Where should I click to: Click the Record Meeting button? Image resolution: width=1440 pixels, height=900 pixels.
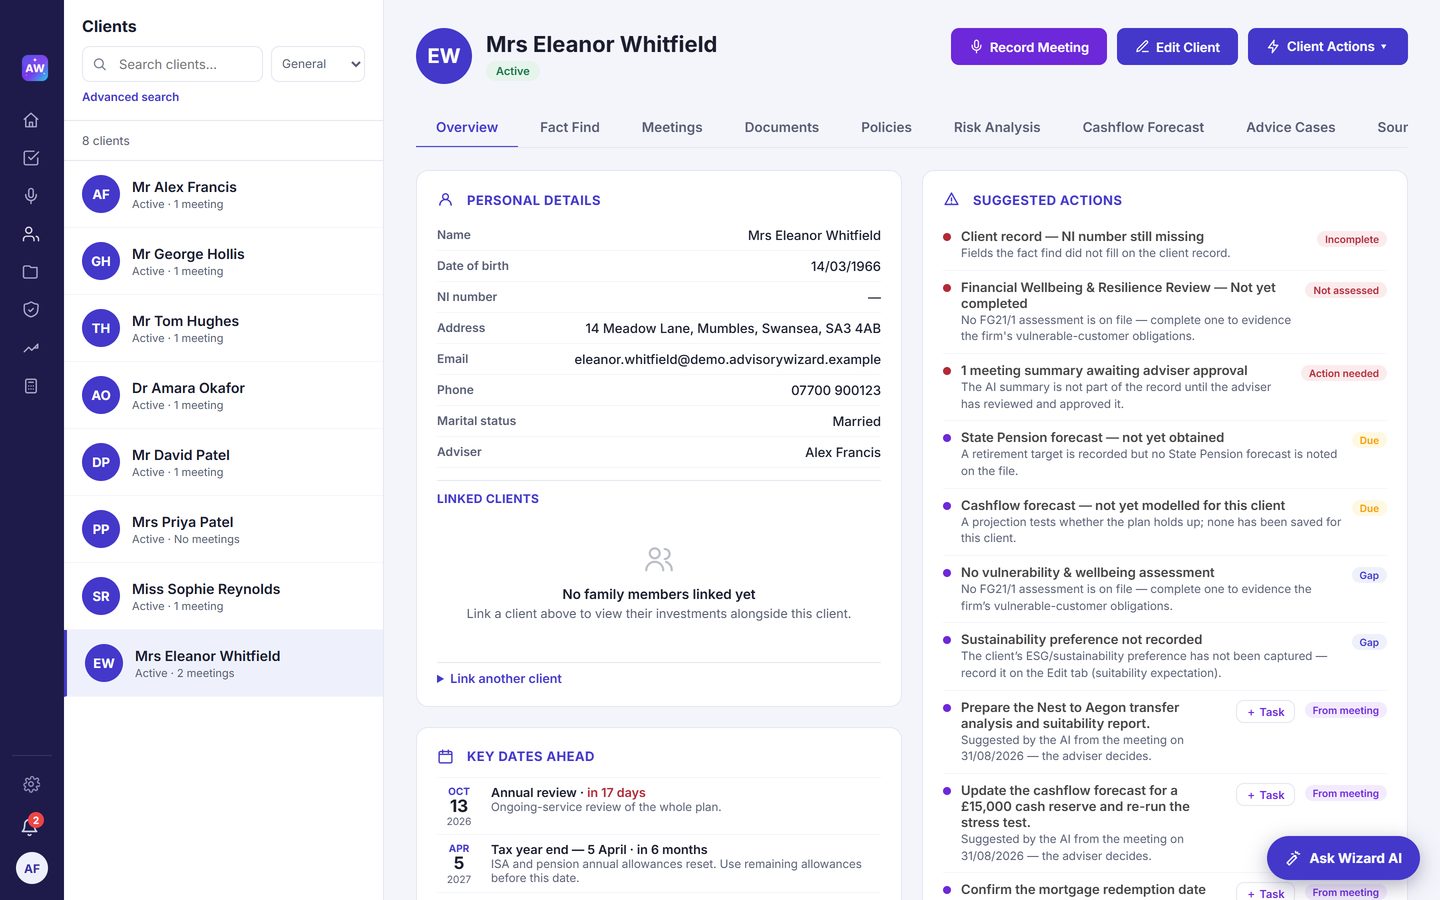pos(1029,46)
